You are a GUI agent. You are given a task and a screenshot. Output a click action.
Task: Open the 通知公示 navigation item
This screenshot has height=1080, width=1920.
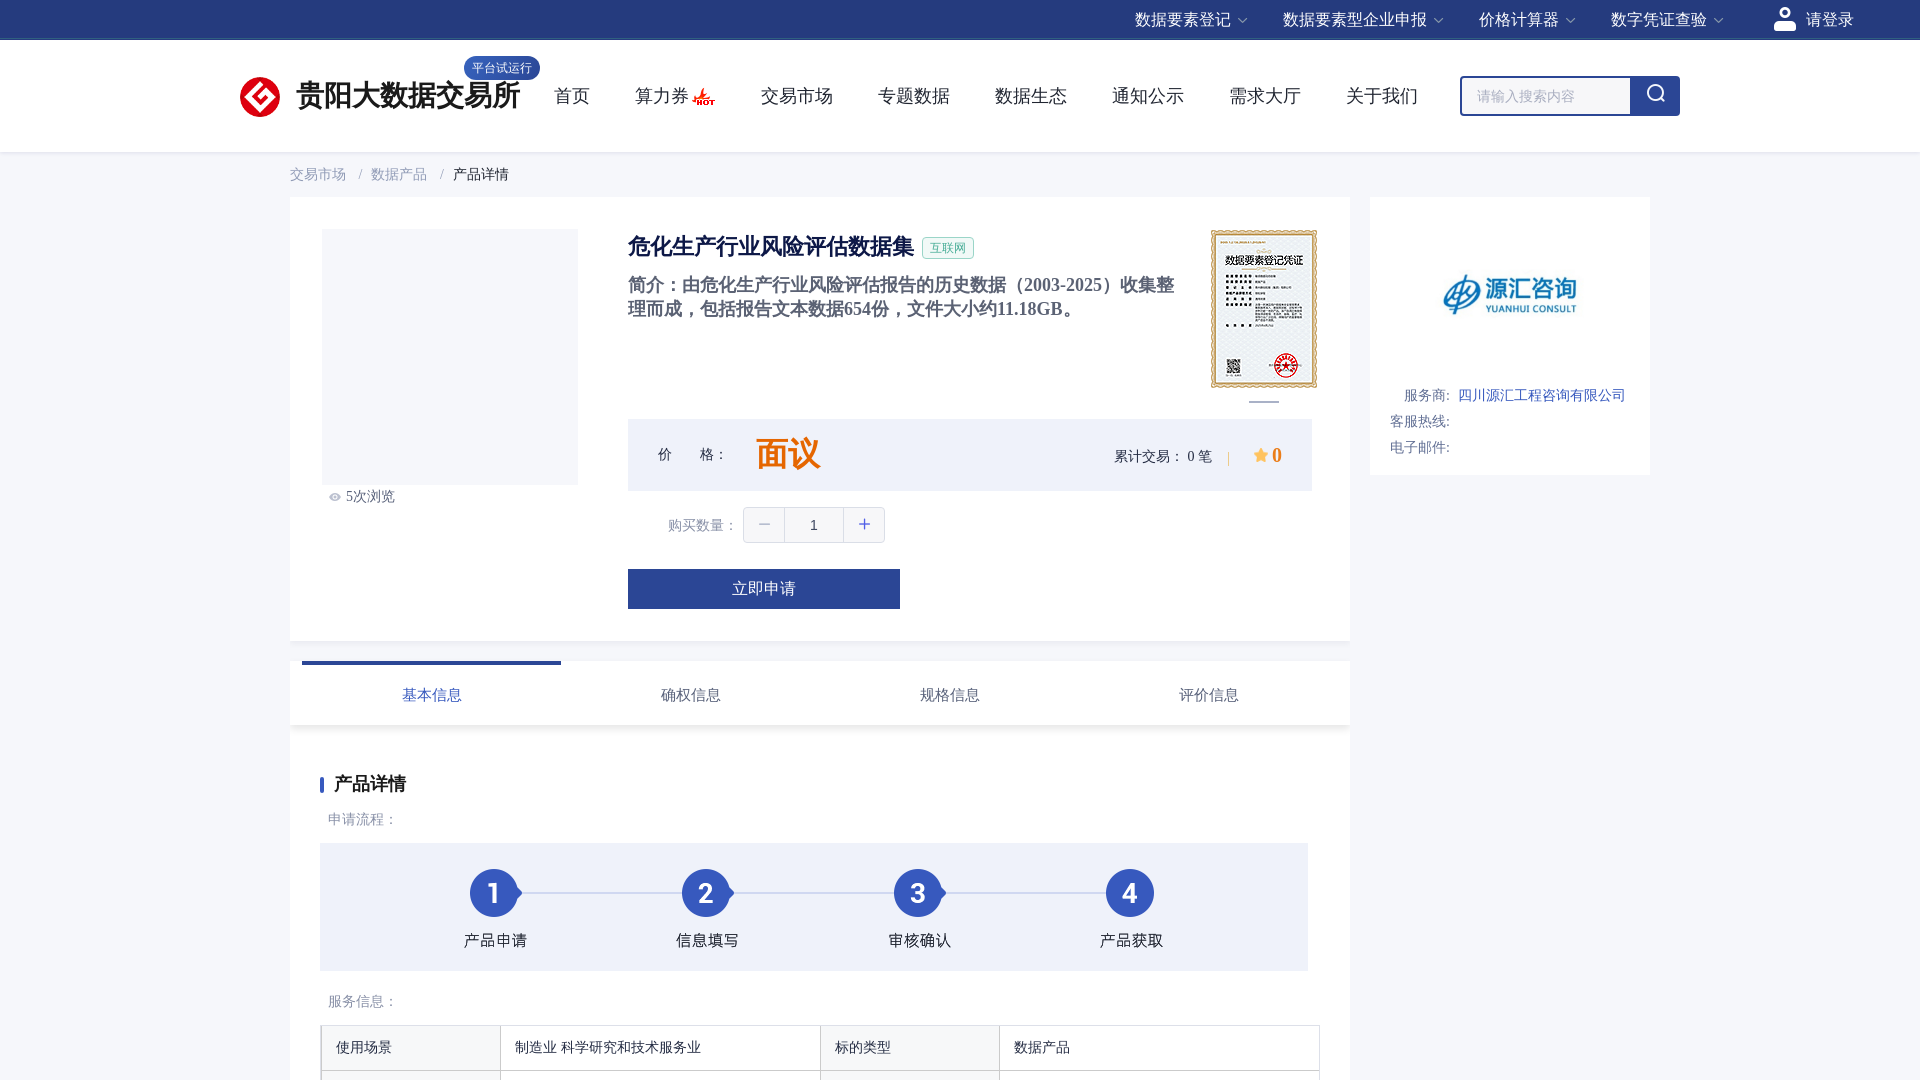click(x=1148, y=96)
